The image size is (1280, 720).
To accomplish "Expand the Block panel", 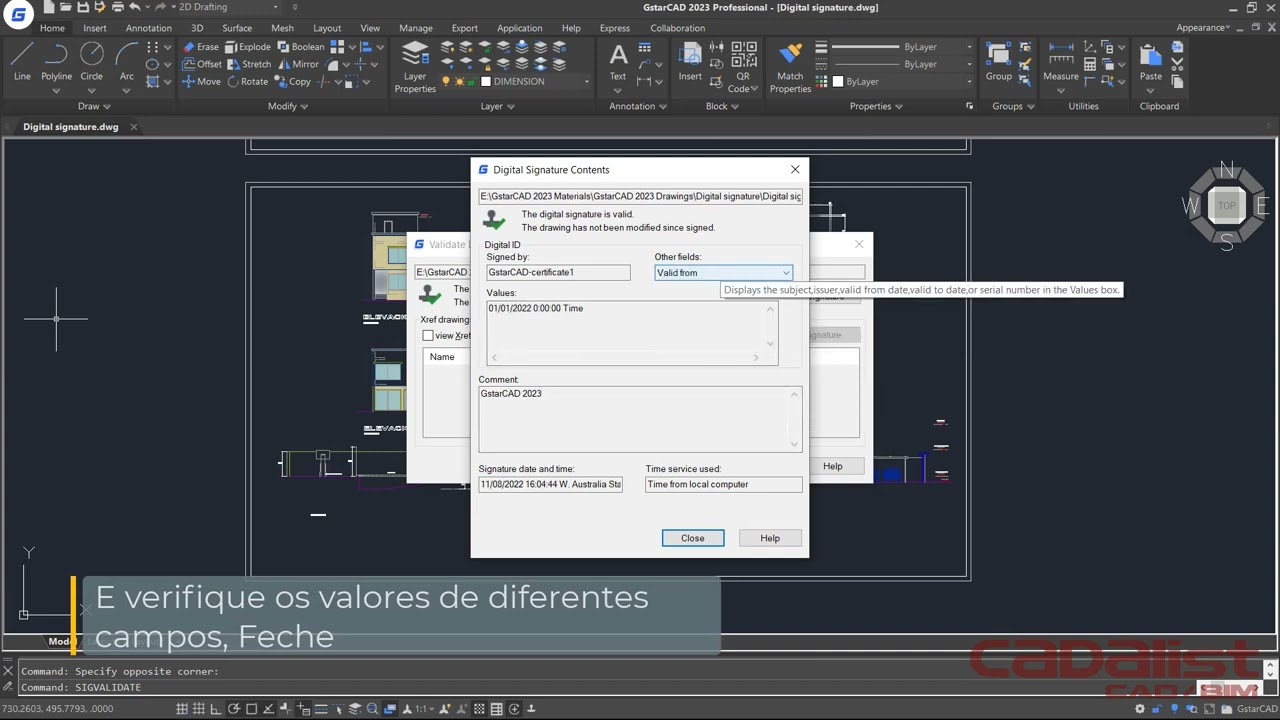I will (x=722, y=106).
